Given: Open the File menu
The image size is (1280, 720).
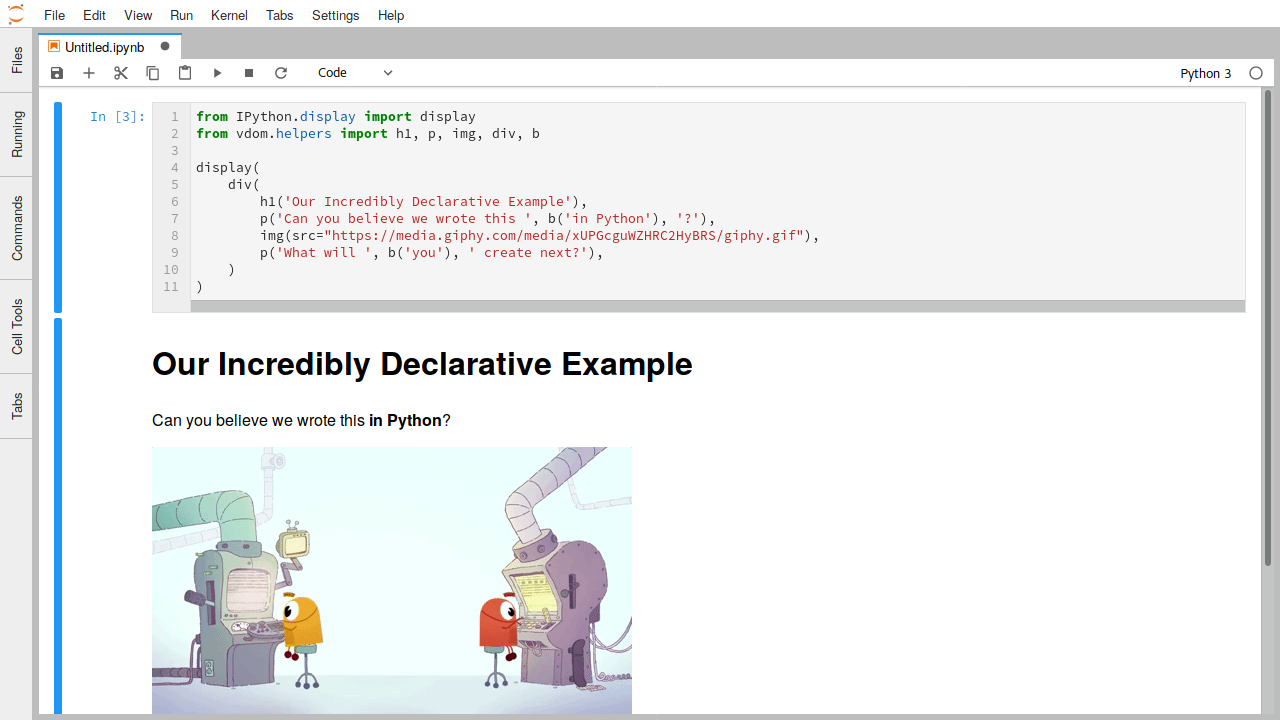Looking at the screenshot, I should pos(55,15).
